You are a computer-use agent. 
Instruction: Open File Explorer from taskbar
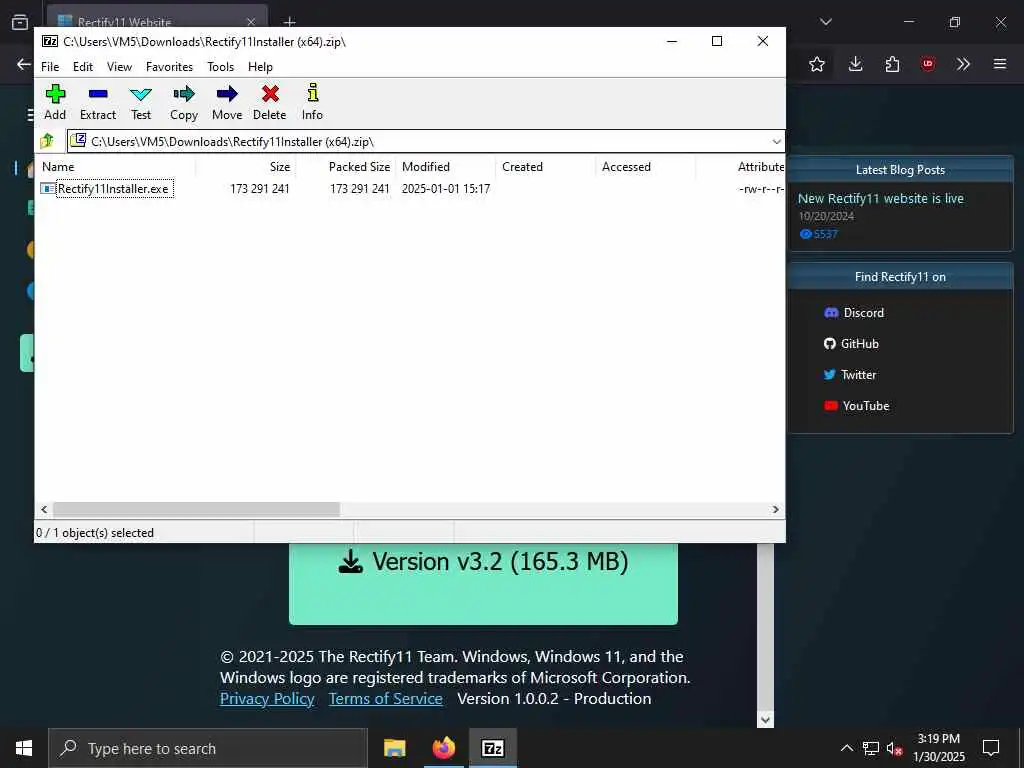394,748
